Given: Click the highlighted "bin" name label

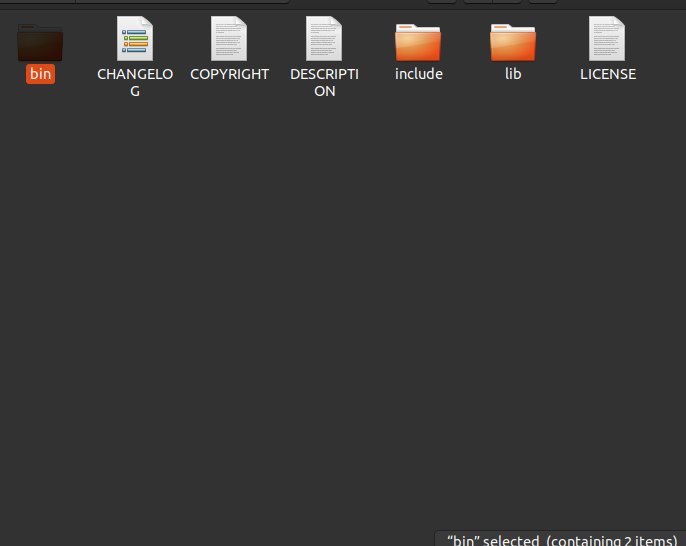Looking at the screenshot, I should tap(40, 74).
